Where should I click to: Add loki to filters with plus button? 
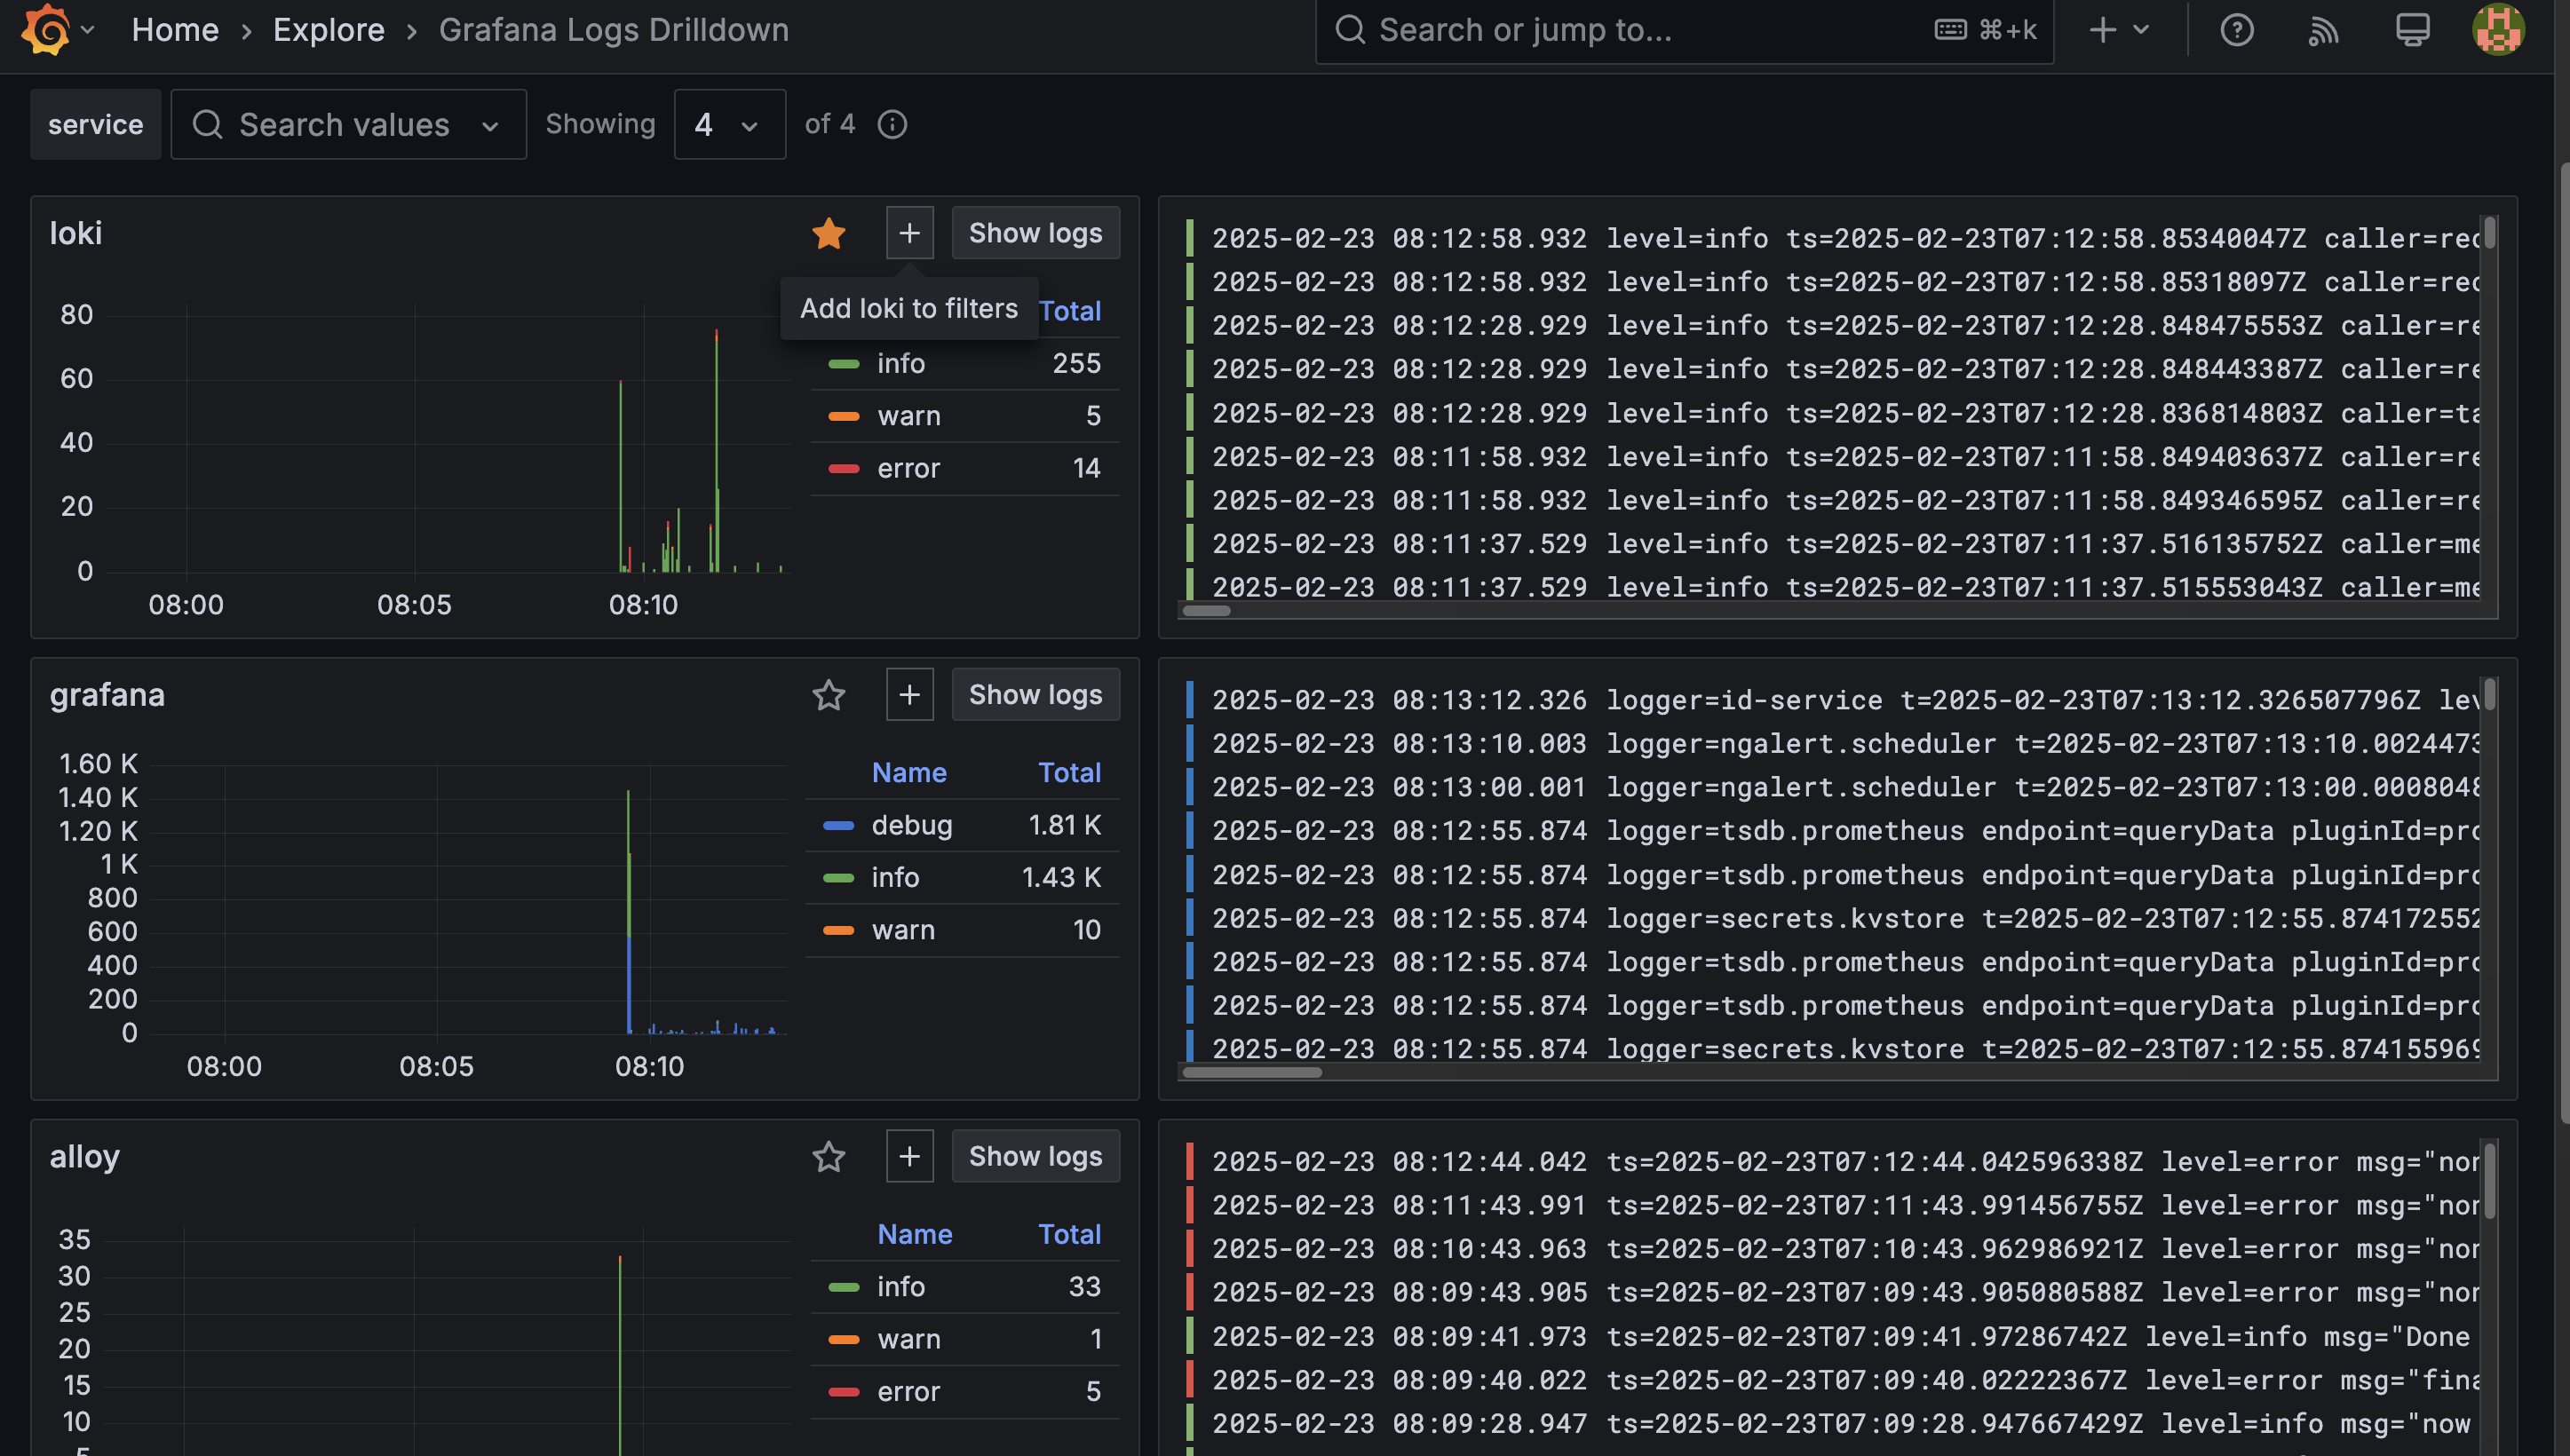(x=909, y=232)
